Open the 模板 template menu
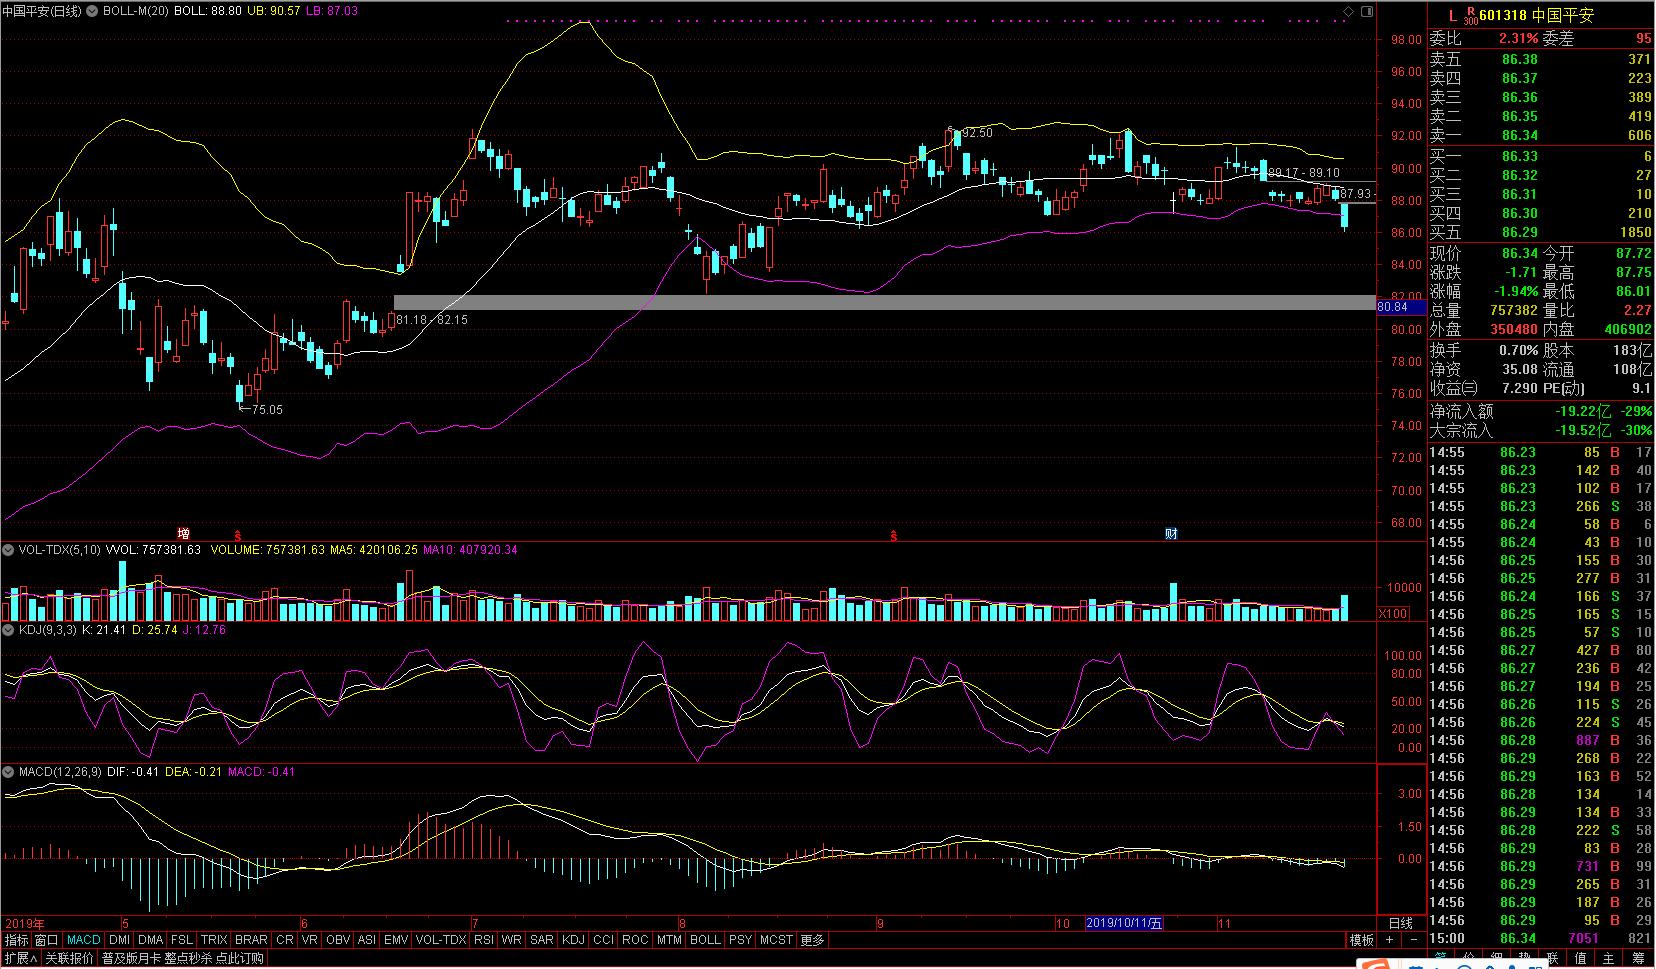 (x=1362, y=940)
